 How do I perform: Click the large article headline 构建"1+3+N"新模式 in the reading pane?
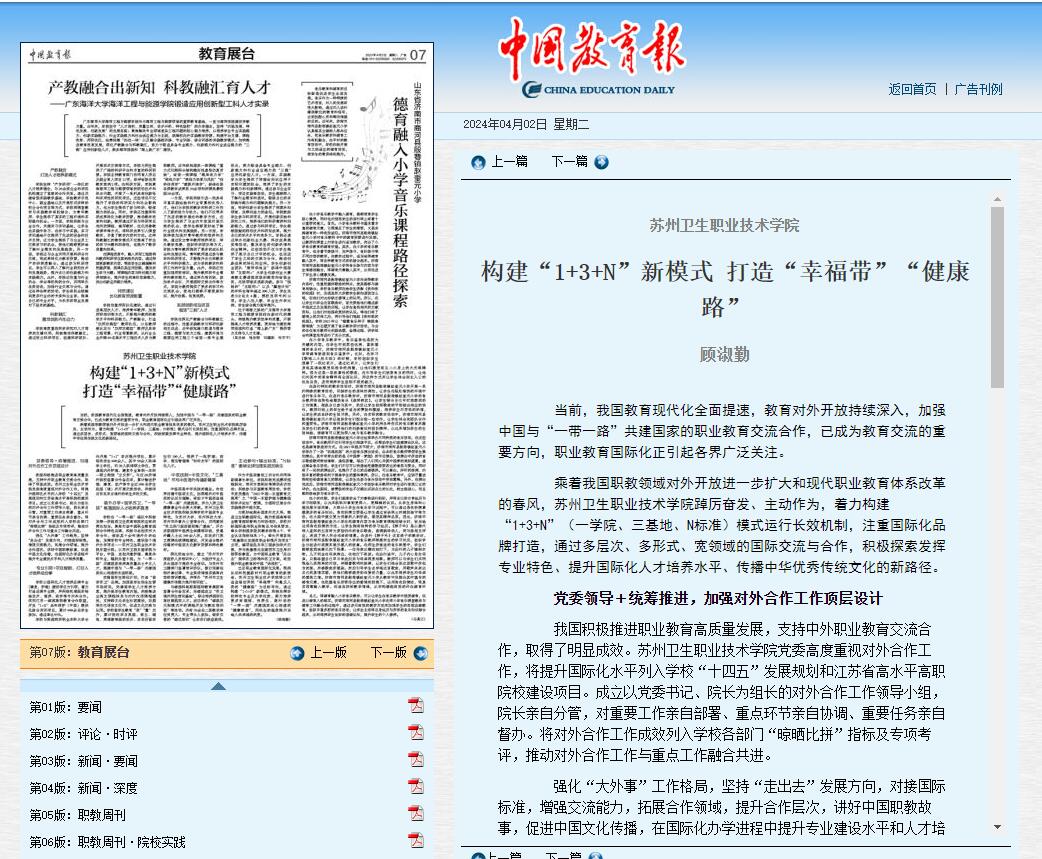pyautogui.click(x=724, y=289)
